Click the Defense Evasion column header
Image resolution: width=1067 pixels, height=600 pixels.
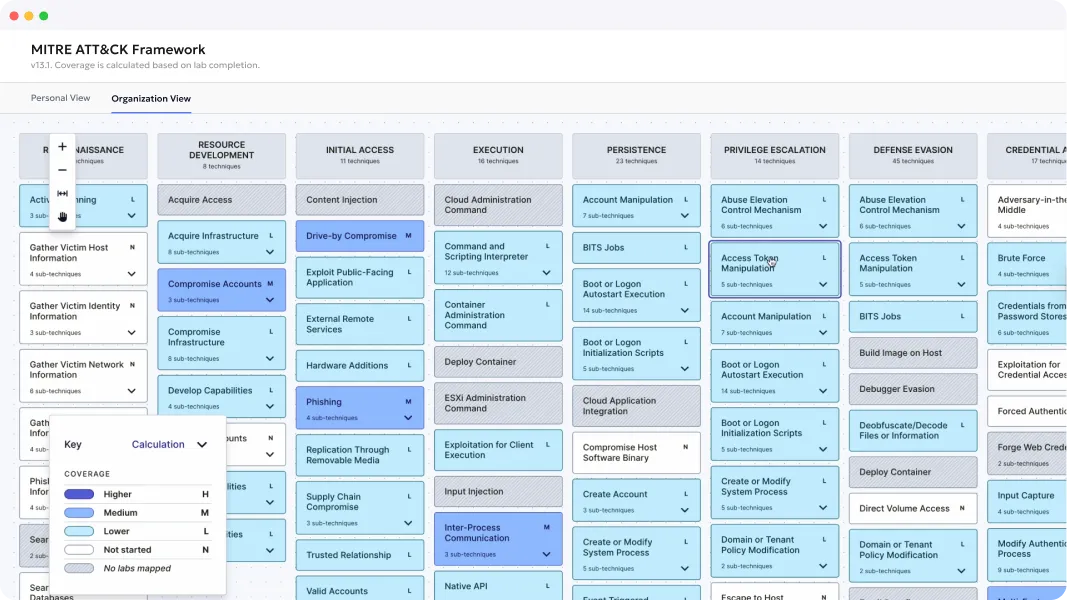[x=913, y=156]
